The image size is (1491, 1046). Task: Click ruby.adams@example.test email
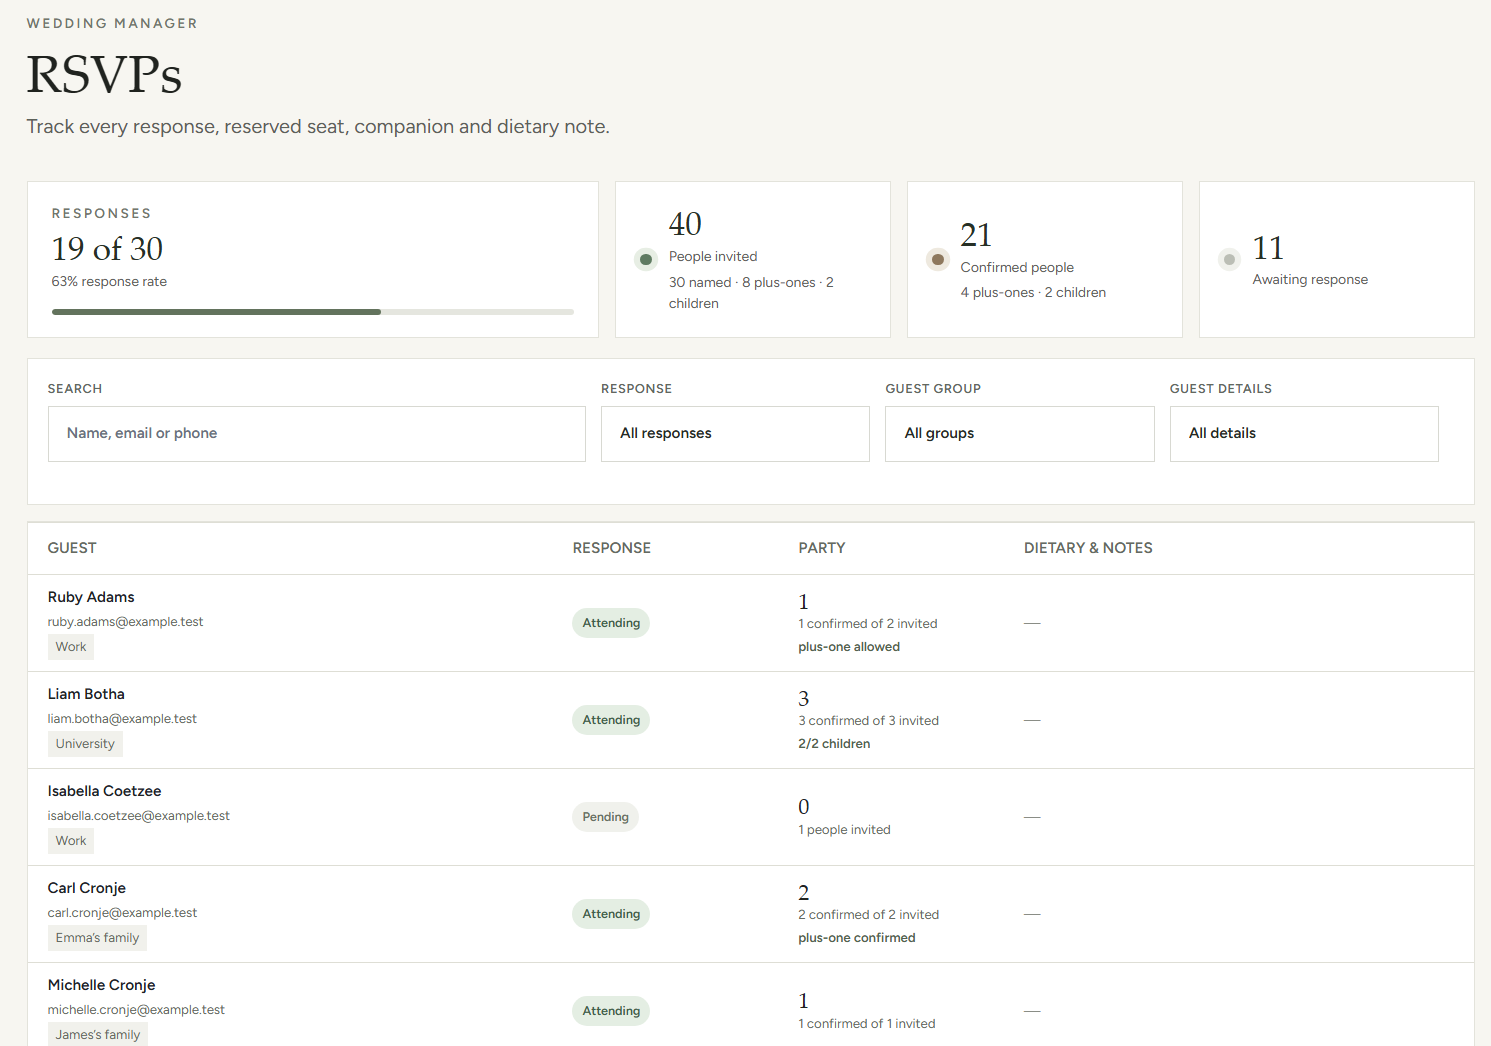coord(125,622)
